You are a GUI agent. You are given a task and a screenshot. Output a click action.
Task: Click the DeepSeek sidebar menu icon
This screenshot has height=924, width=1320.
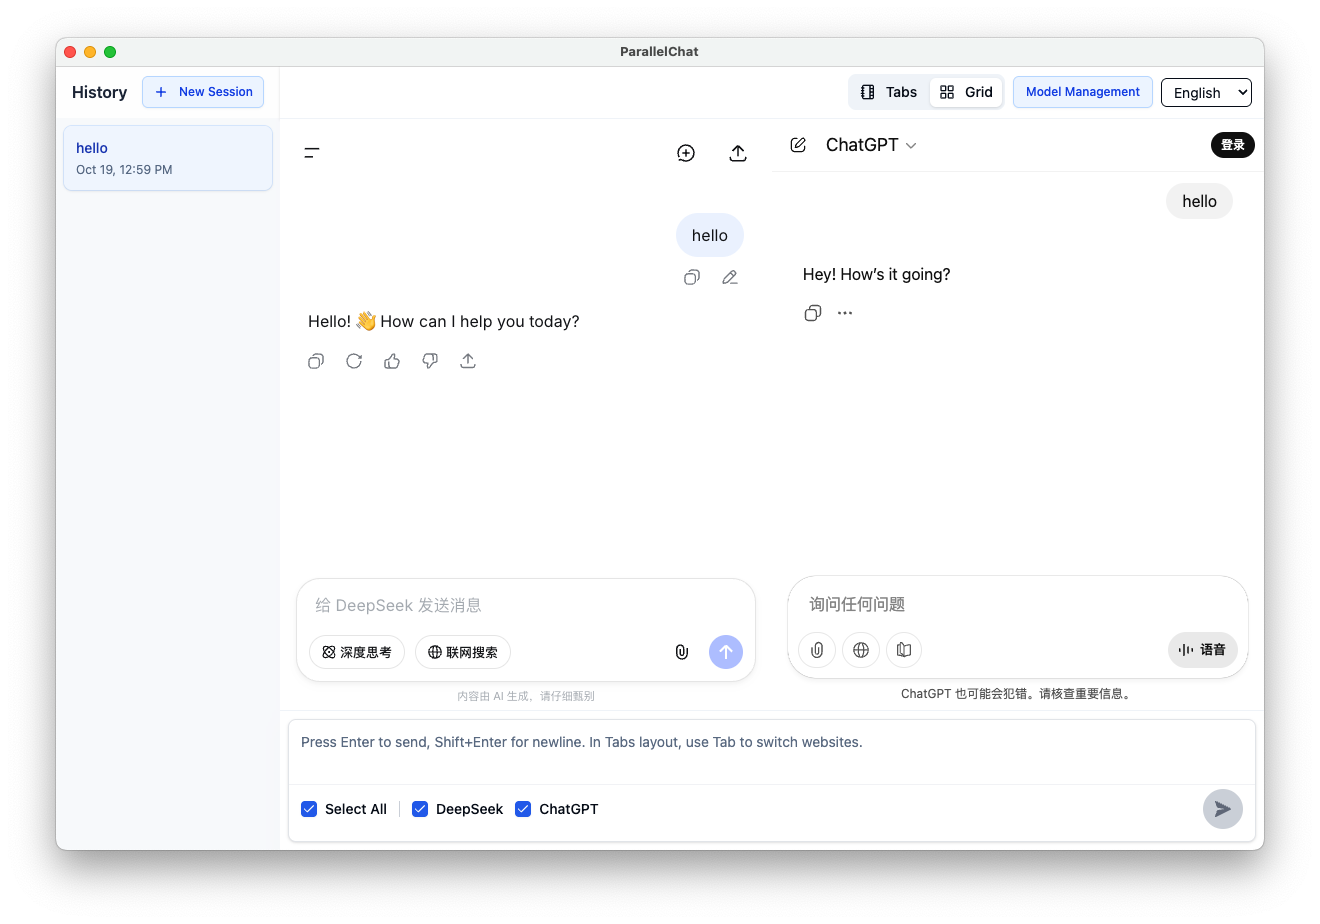(x=312, y=153)
